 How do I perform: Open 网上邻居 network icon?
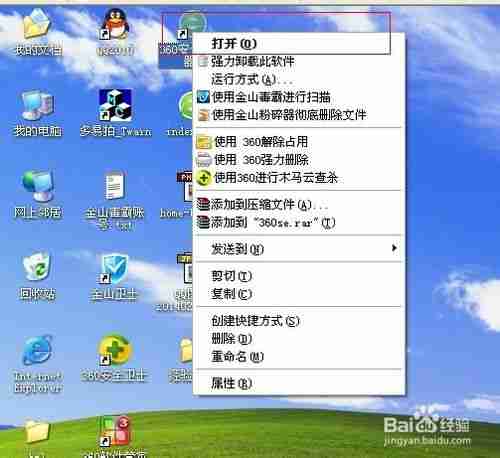coord(37,186)
